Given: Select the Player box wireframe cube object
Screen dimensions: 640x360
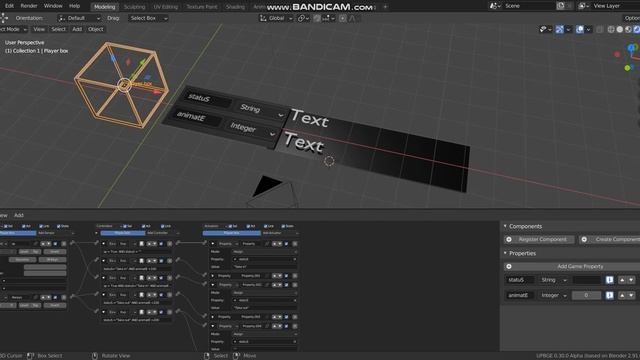Looking at the screenshot, I should [x=122, y=85].
